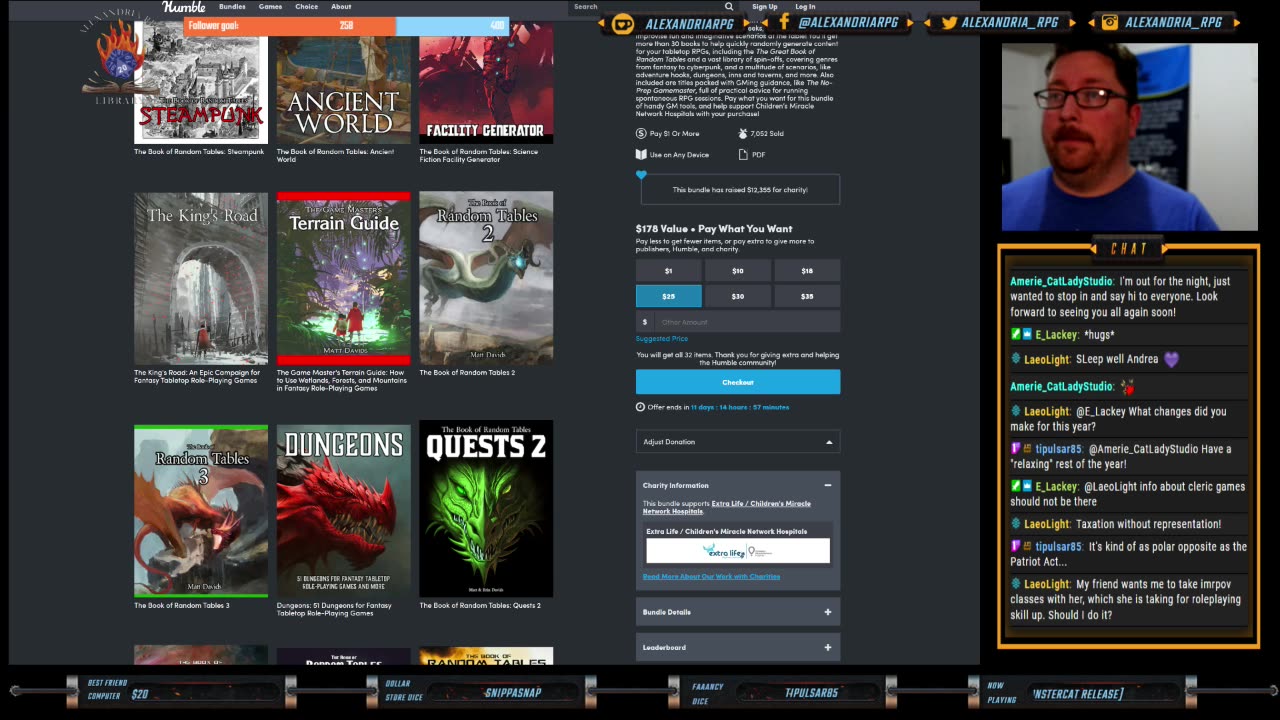Click the Log In link
The width and height of the screenshot is (1280, 720).
(x=805, y=7)
